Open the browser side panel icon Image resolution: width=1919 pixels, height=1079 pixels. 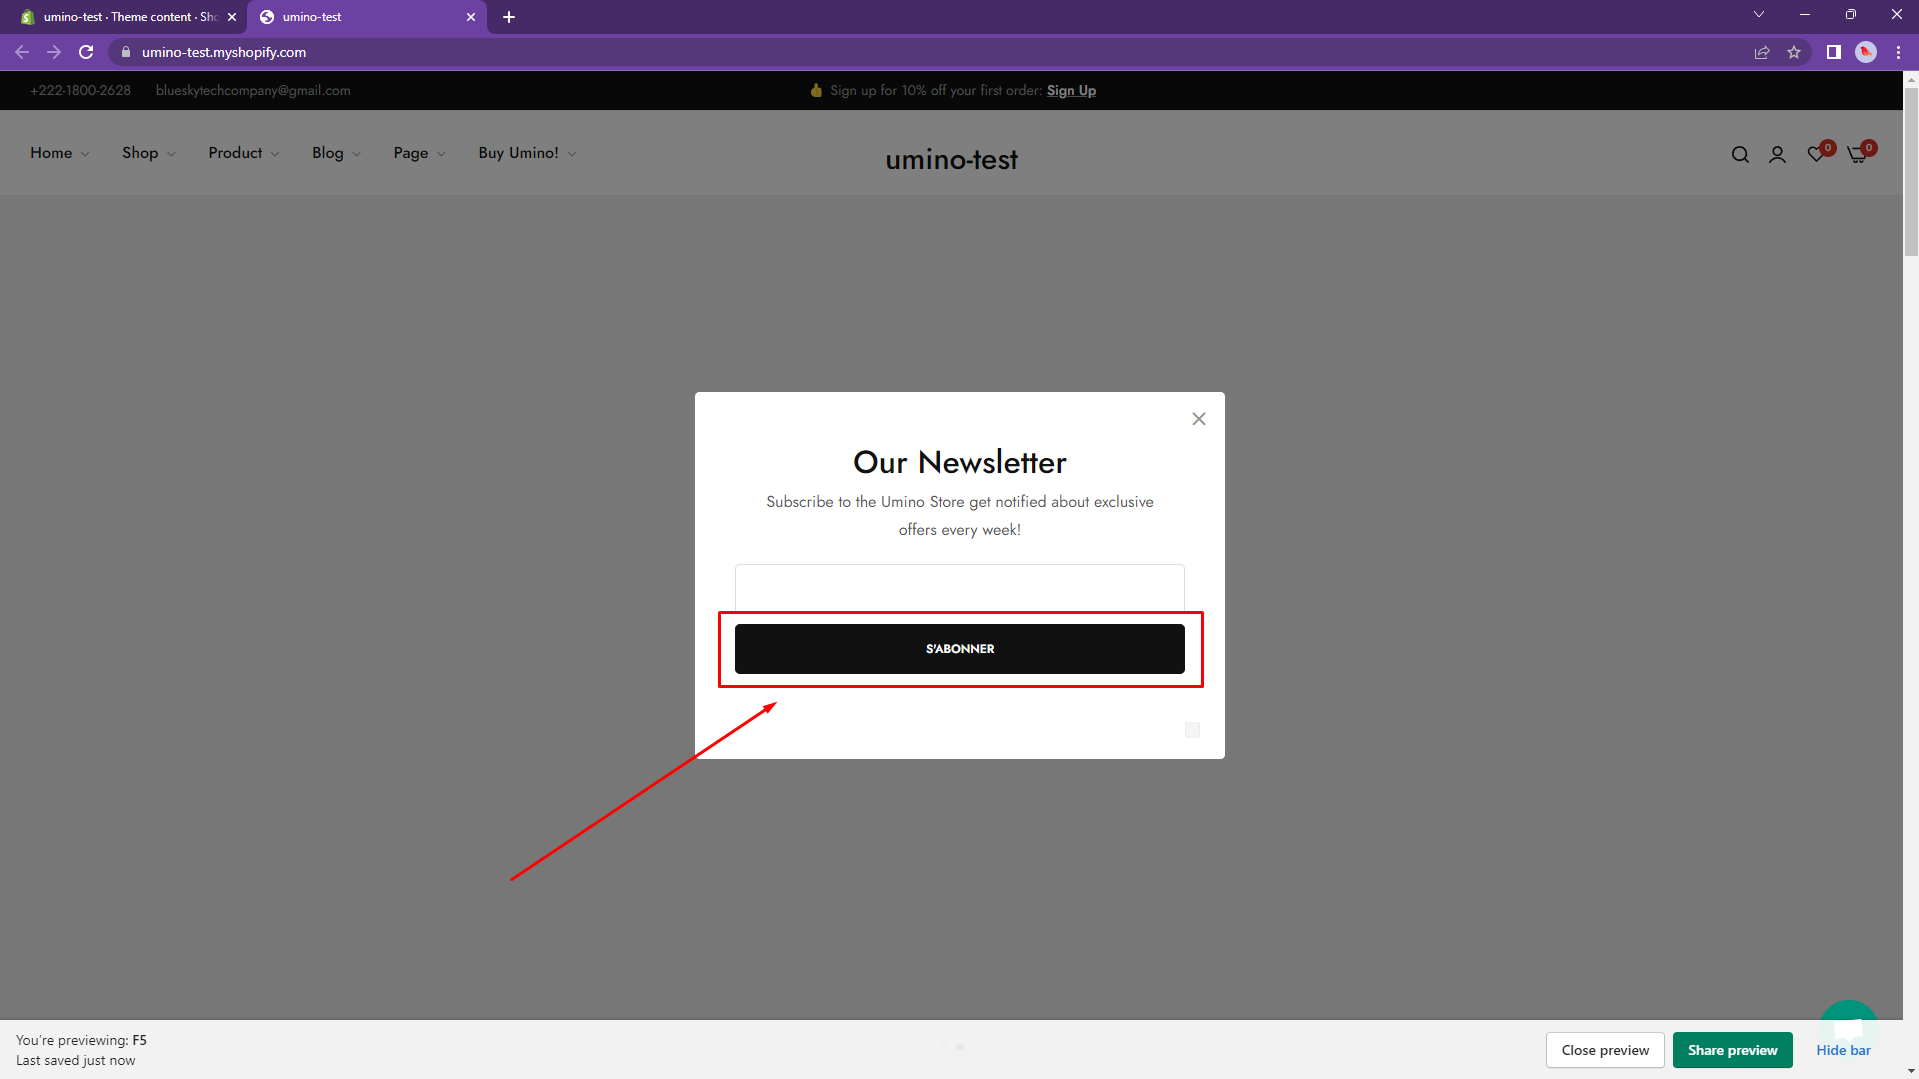pyautogui.click(x=1833, y=52)
